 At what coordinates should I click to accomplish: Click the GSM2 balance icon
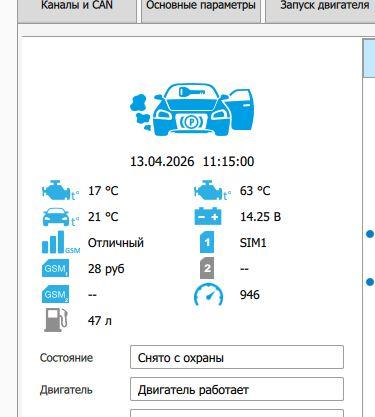[x=56, y=294]
